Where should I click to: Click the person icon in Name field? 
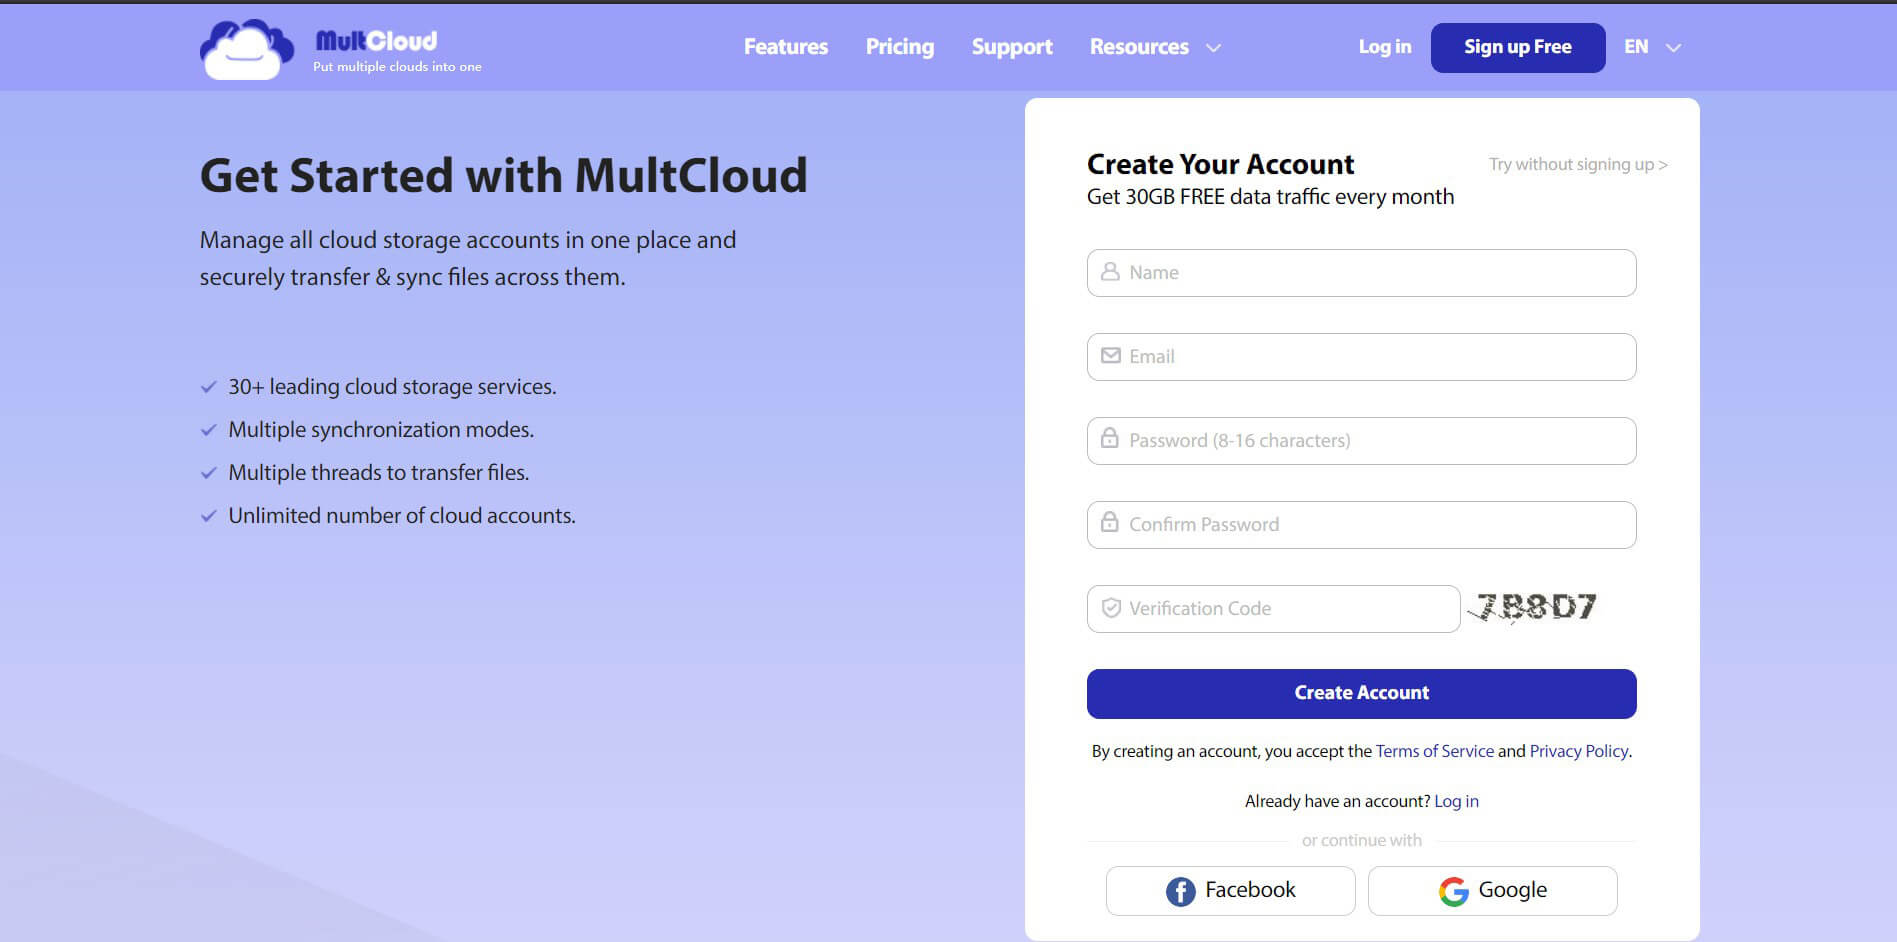(x=1109, y=272)
